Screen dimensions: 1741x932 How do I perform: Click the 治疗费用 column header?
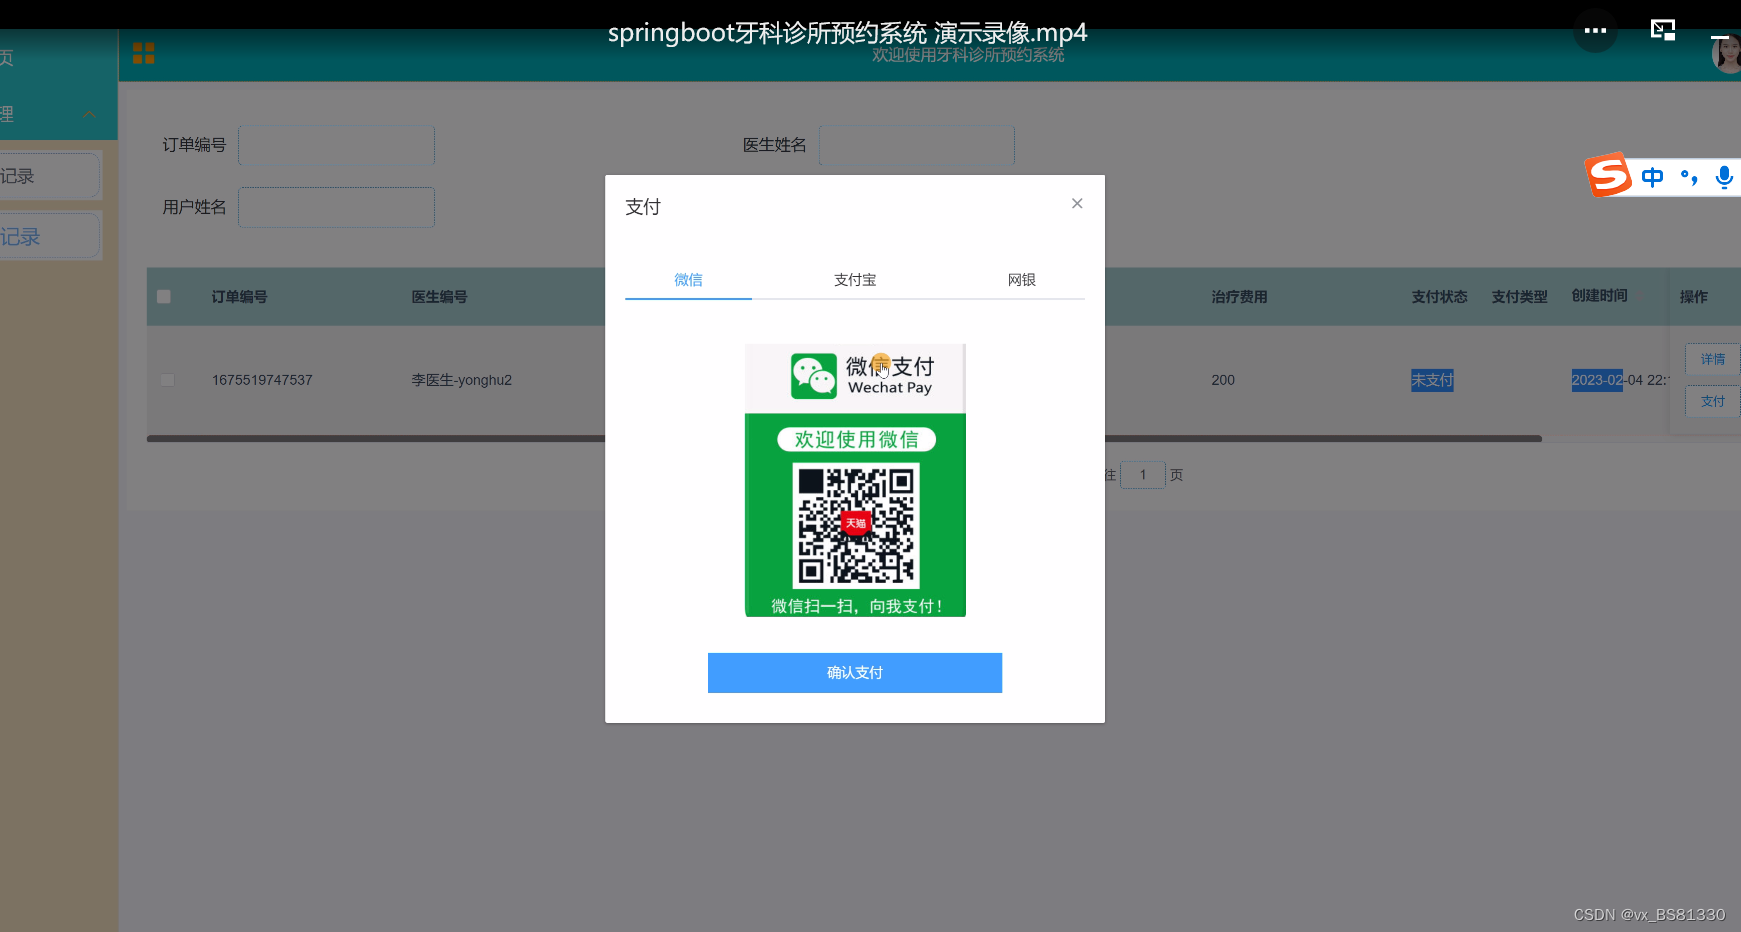[1239, 297]
